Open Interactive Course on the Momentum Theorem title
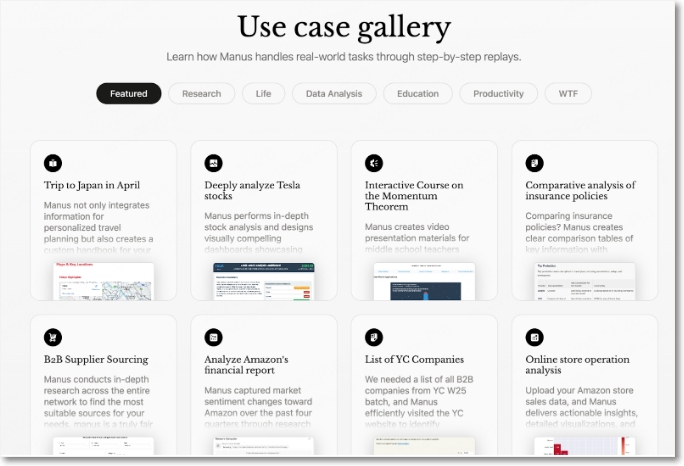This screenshot has width=684, height=466. pyautogui.click(x=414, y=195)
